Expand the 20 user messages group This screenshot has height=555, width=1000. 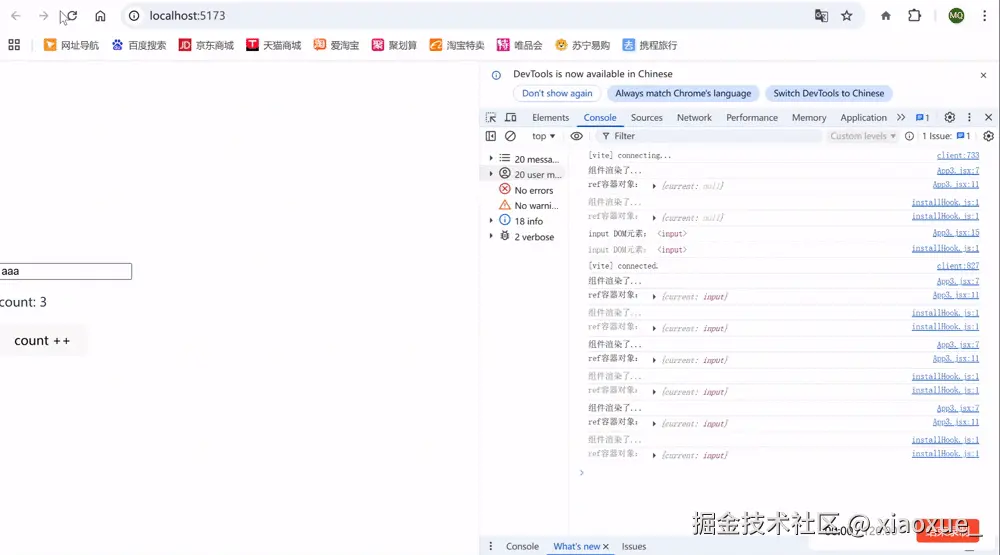click(491, 174)
